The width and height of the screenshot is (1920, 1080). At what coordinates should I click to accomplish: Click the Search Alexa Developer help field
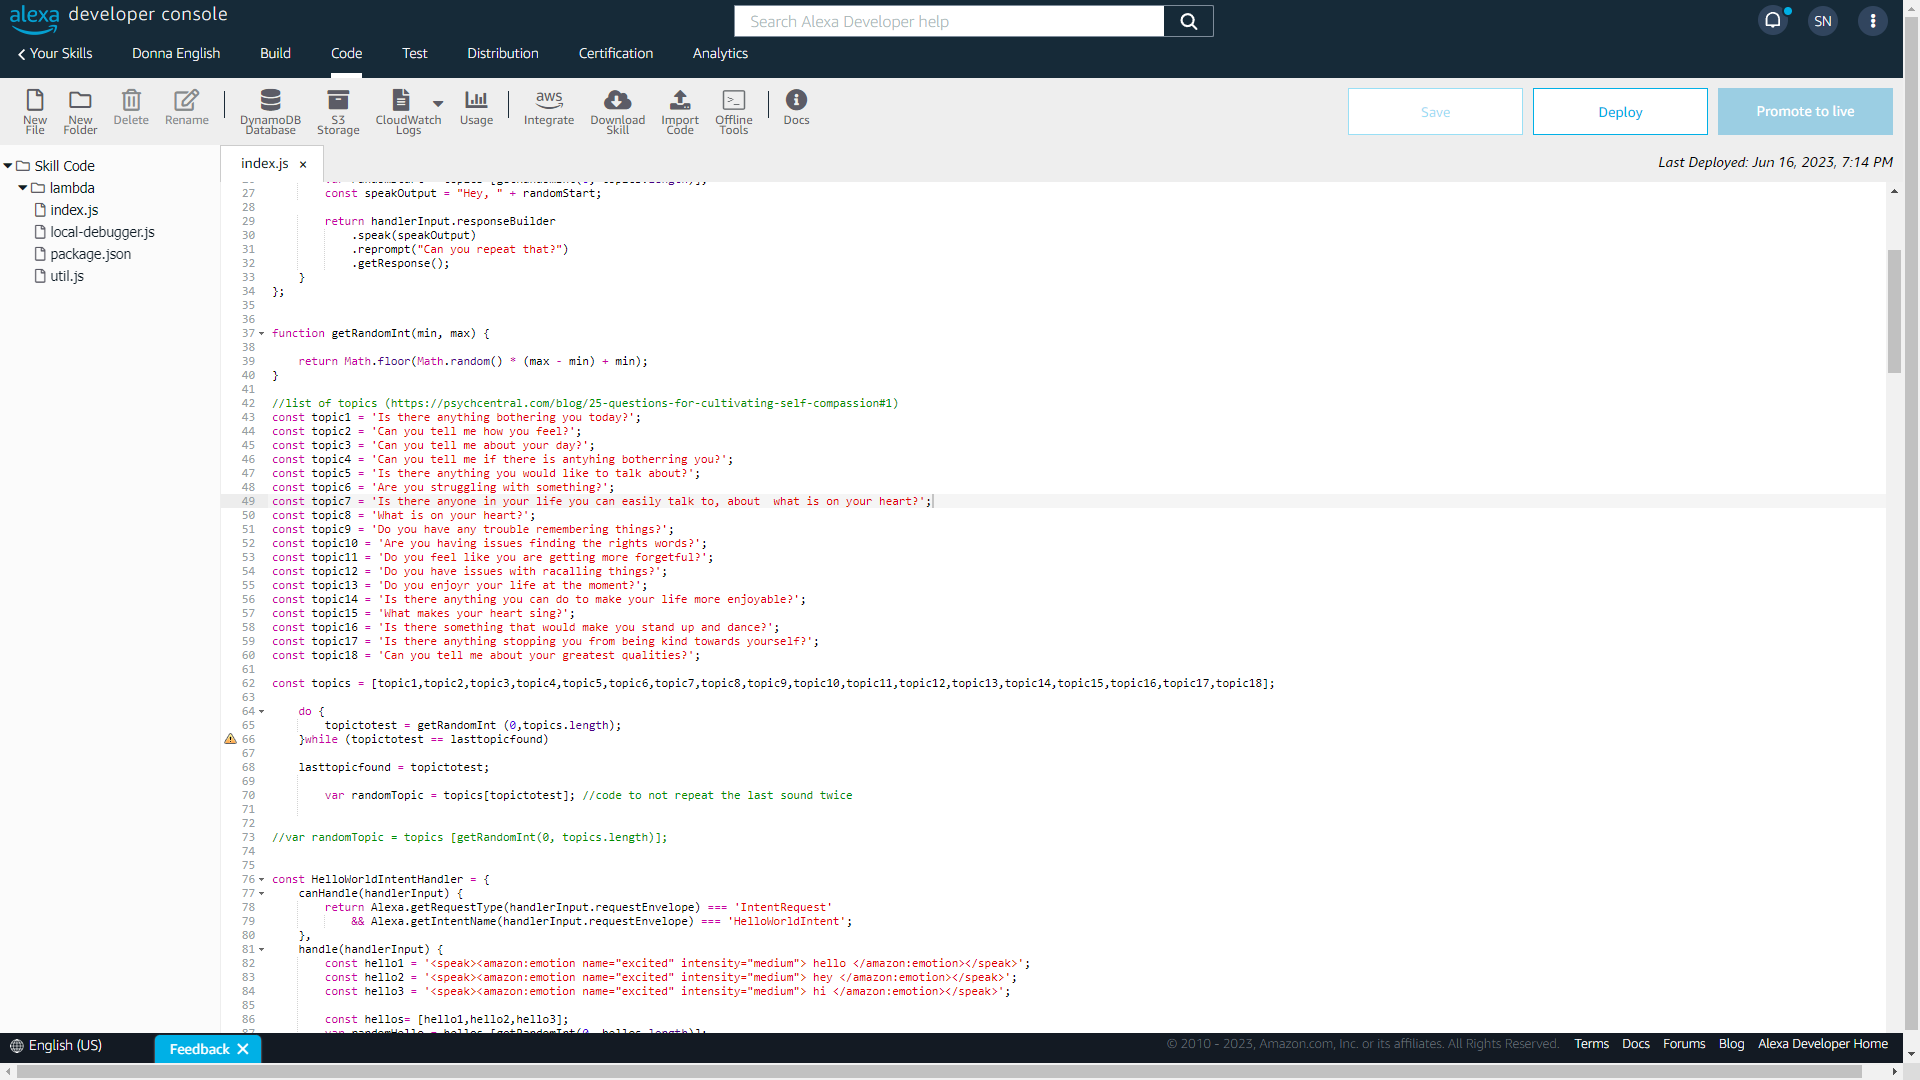tap(948, 21)
